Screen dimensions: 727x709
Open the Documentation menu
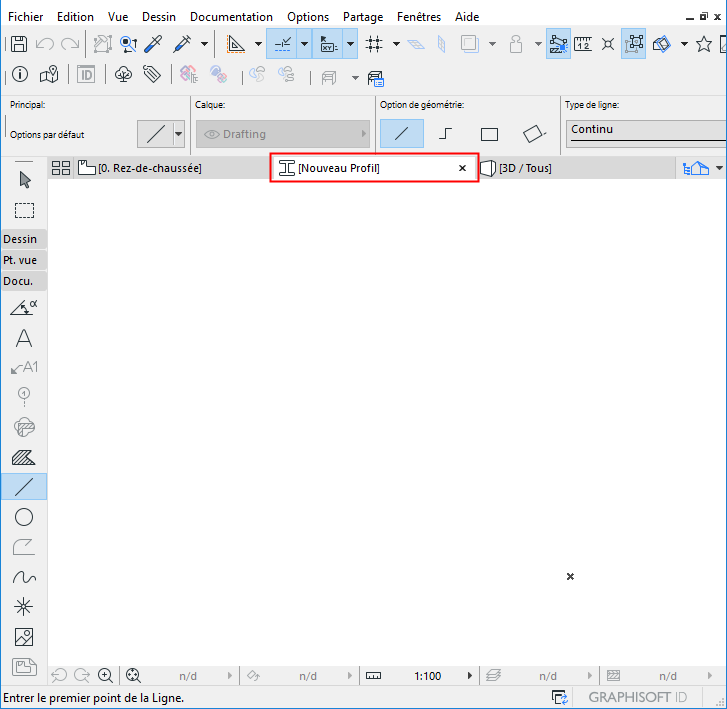tap(231, 17)
